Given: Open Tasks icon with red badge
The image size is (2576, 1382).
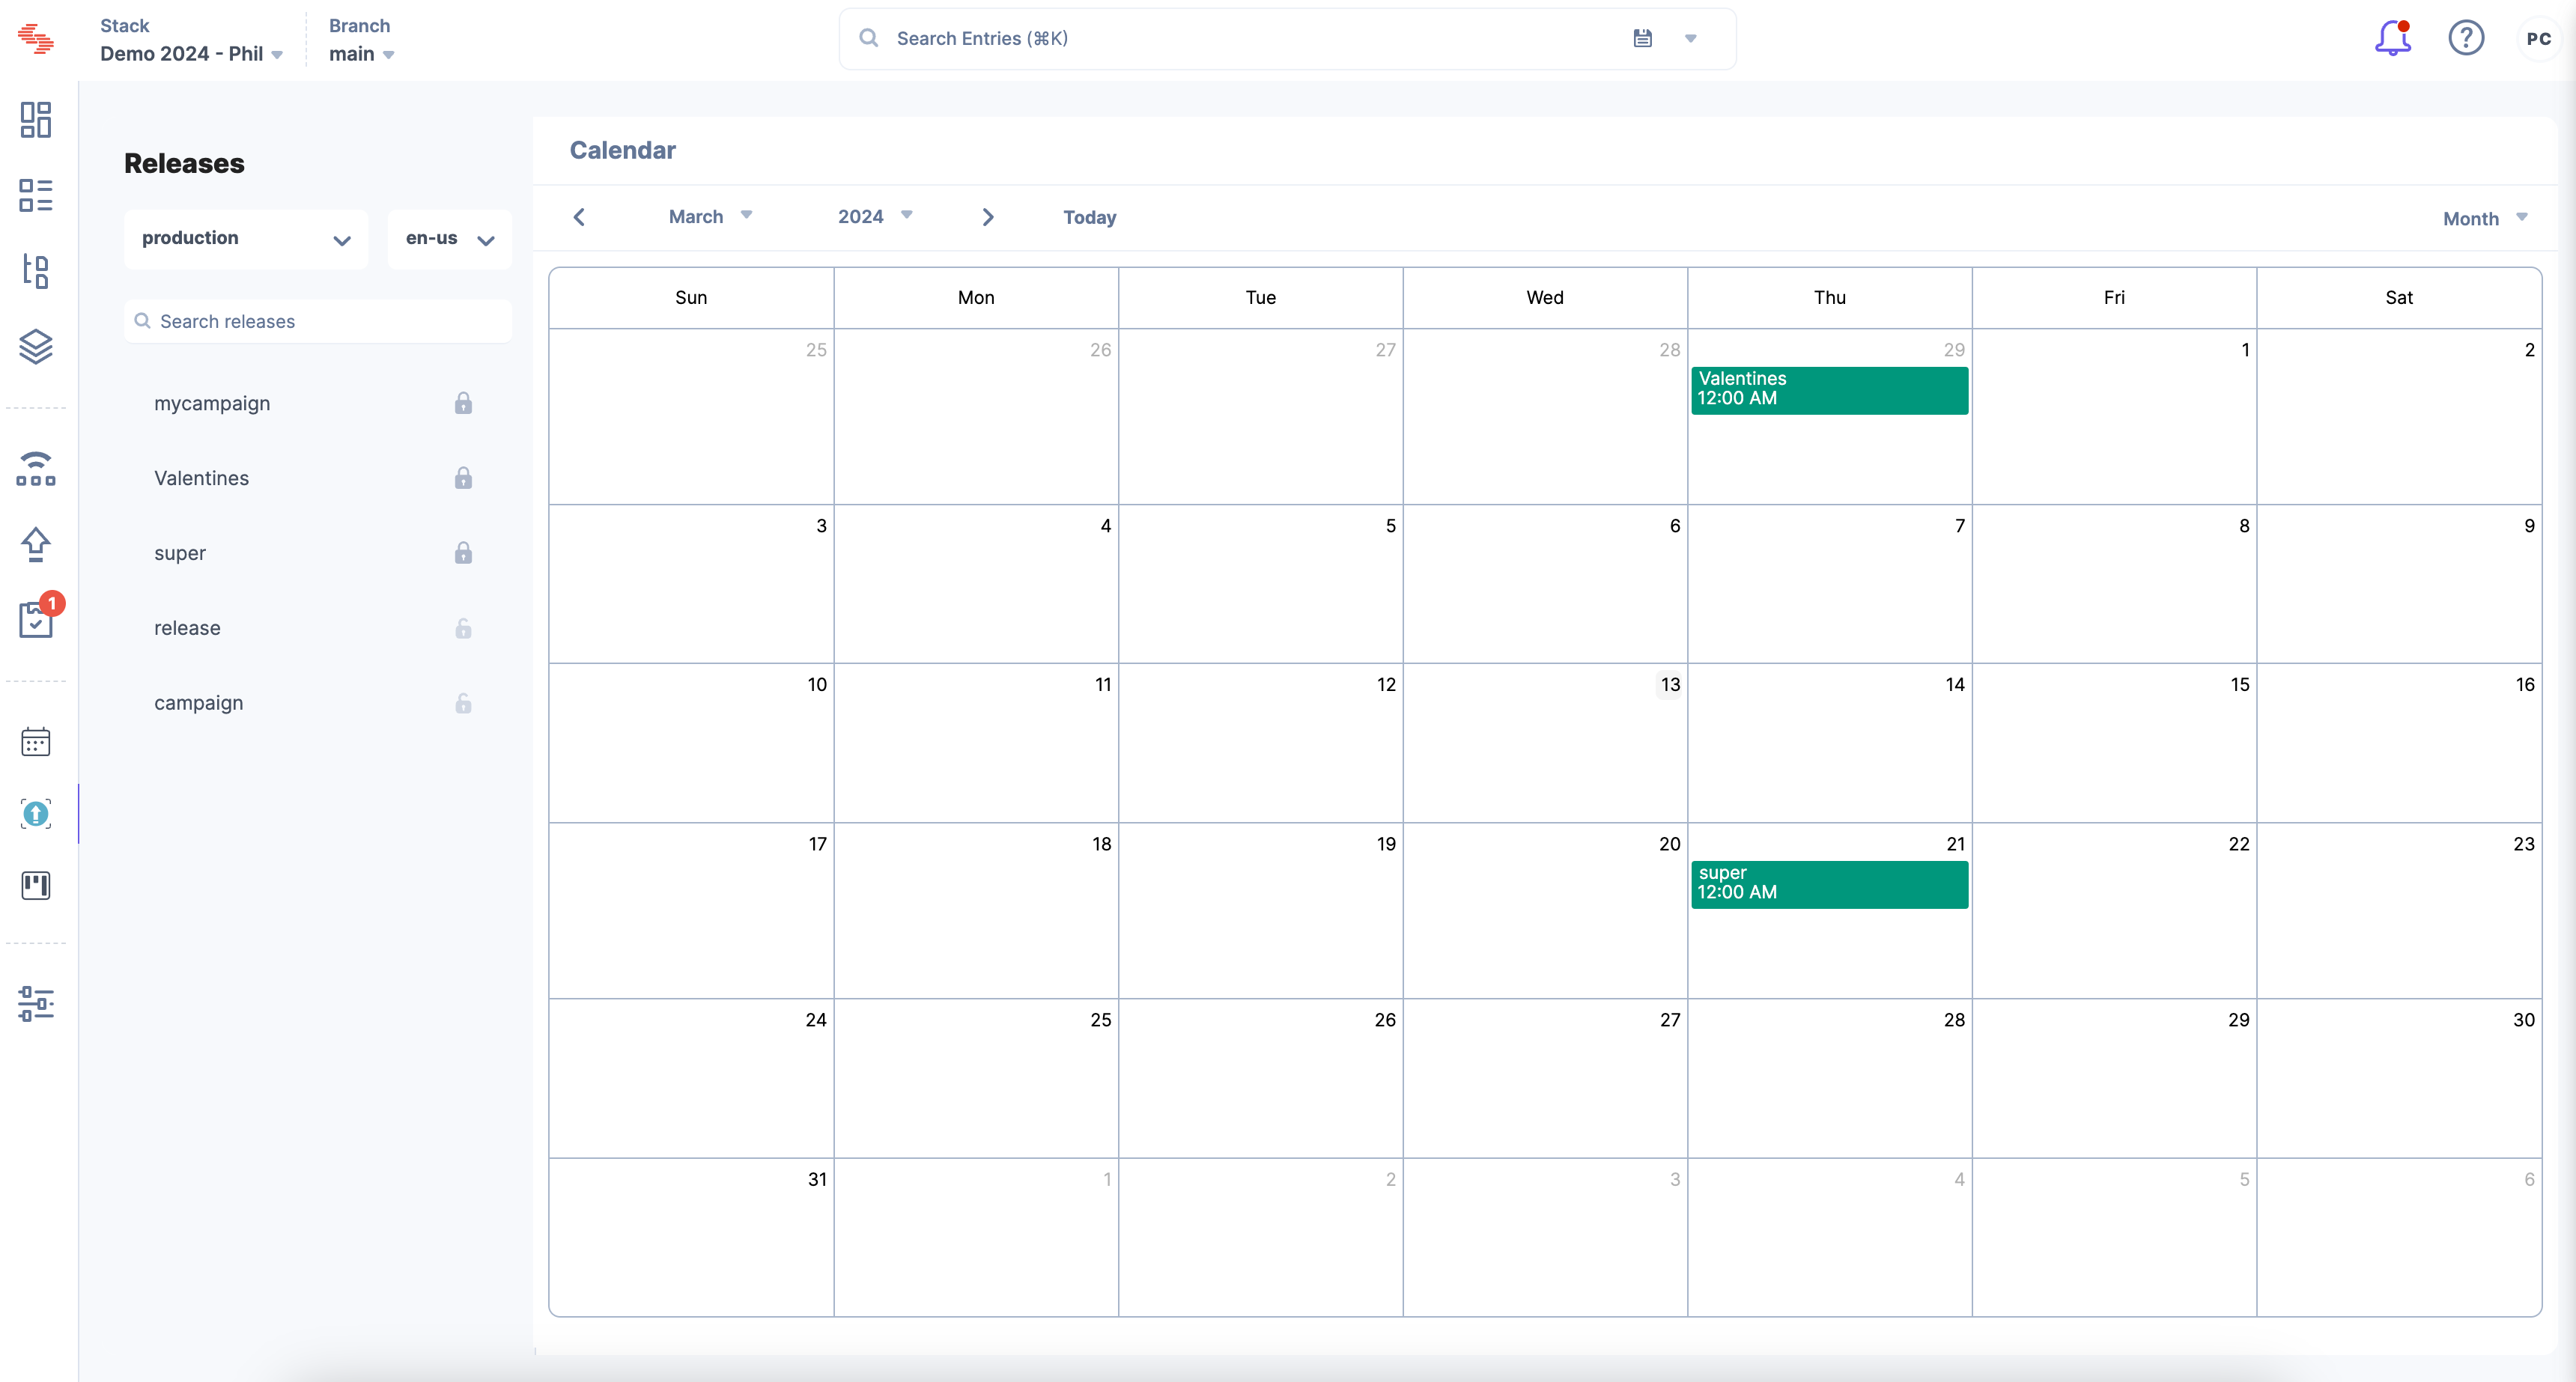Looking at the screenshot, I should coord(36,620).
